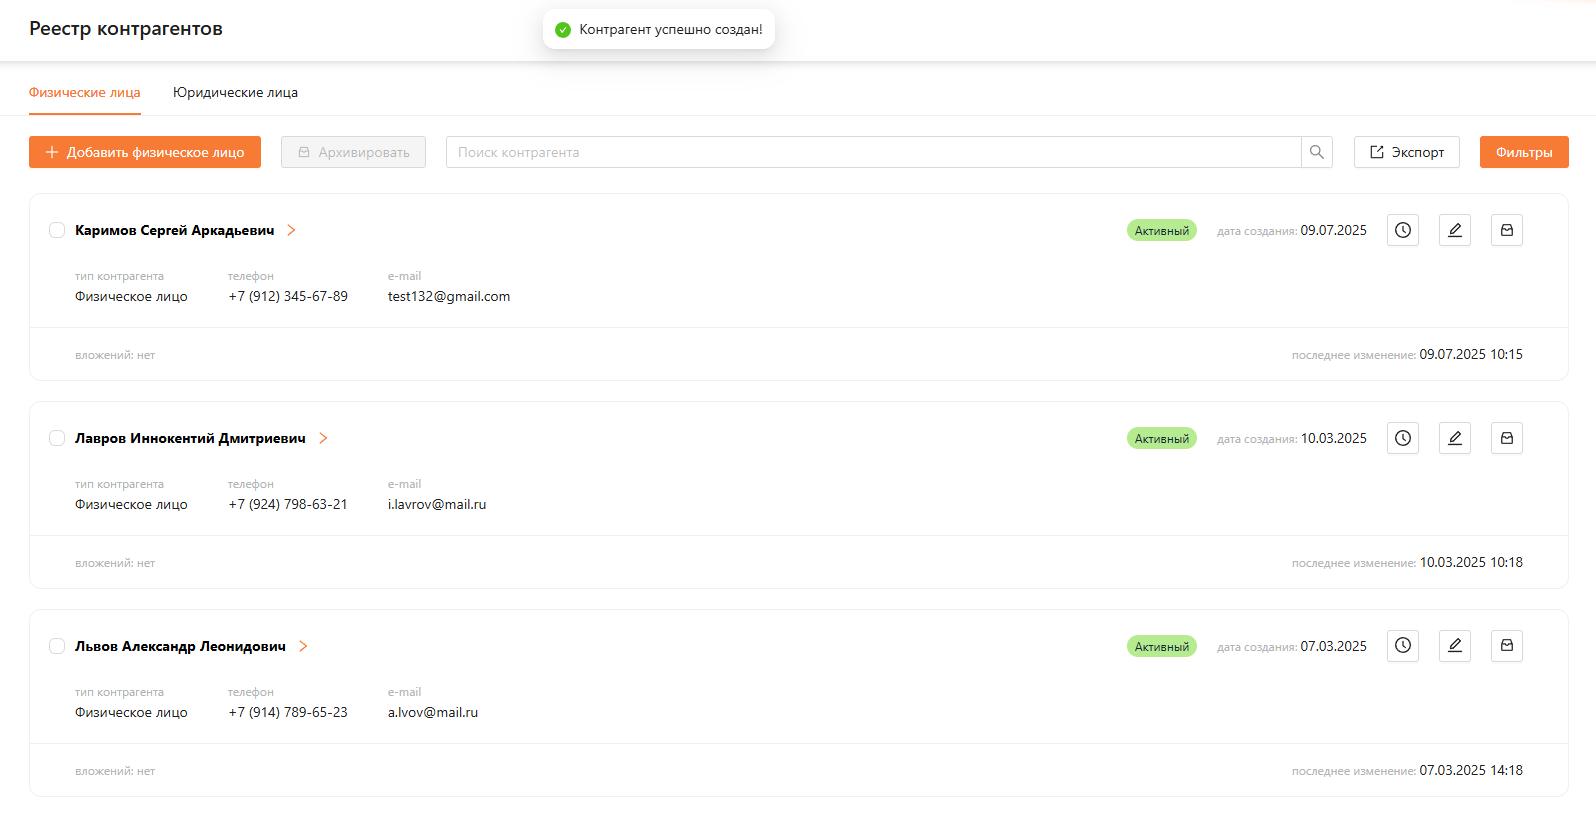
Task: Open history for Каримов Сергей Аркадьевич
Action: pos(1402,230)
